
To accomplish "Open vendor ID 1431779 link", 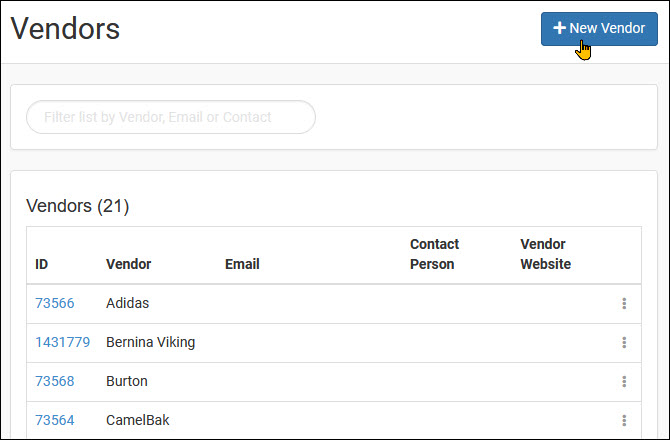I will 62,342.
